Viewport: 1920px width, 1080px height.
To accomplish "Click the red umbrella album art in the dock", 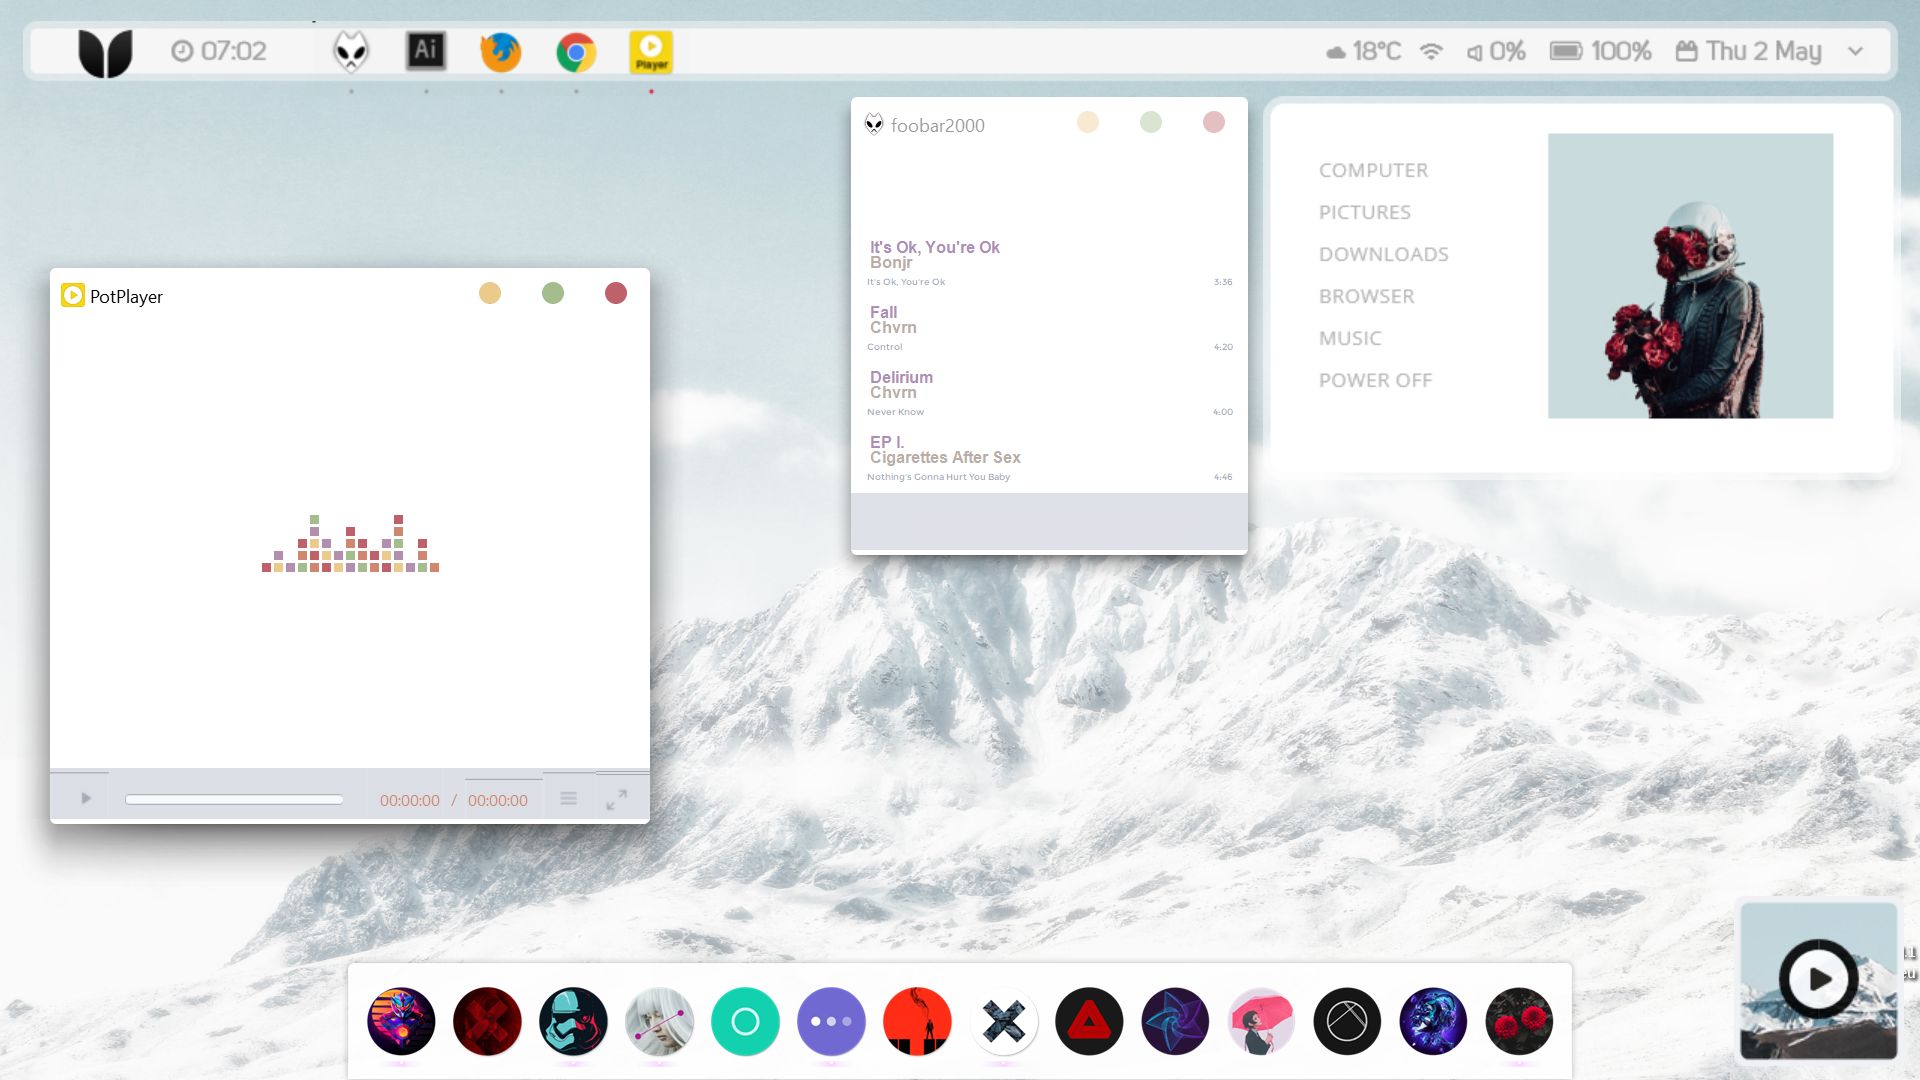I will pos(1261,1021).
